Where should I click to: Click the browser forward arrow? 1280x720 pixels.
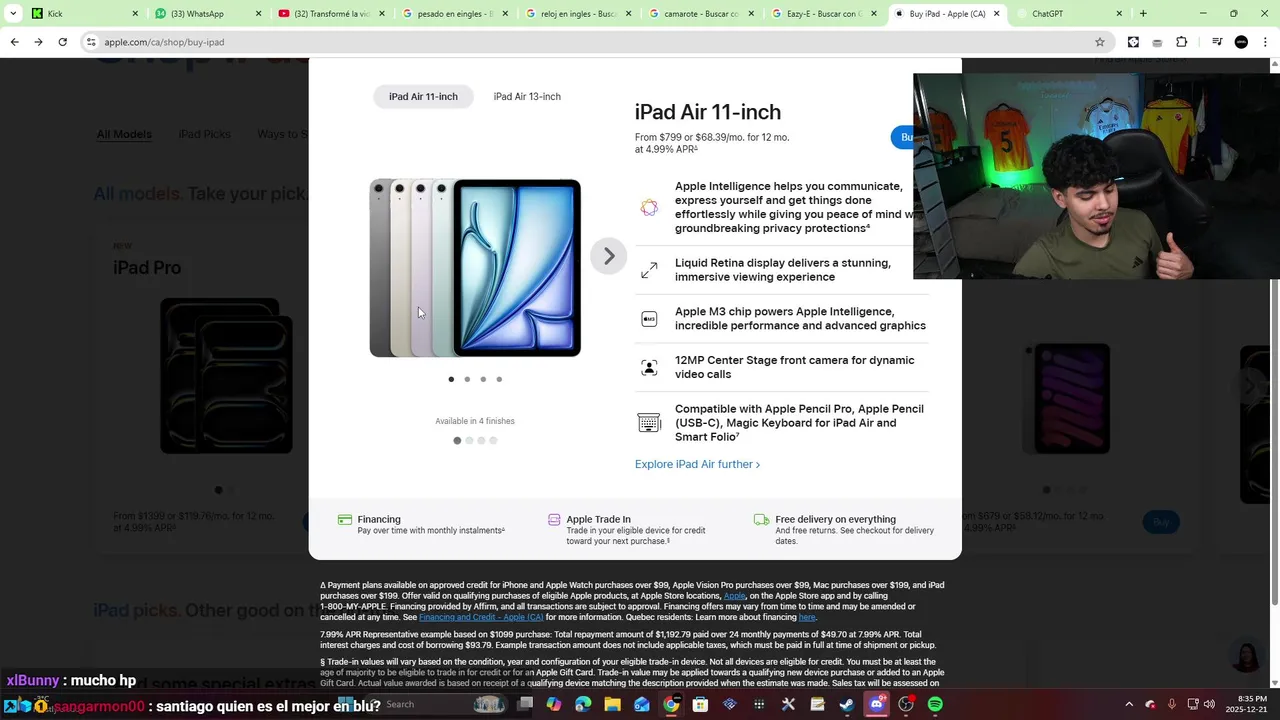coord(38,42)
